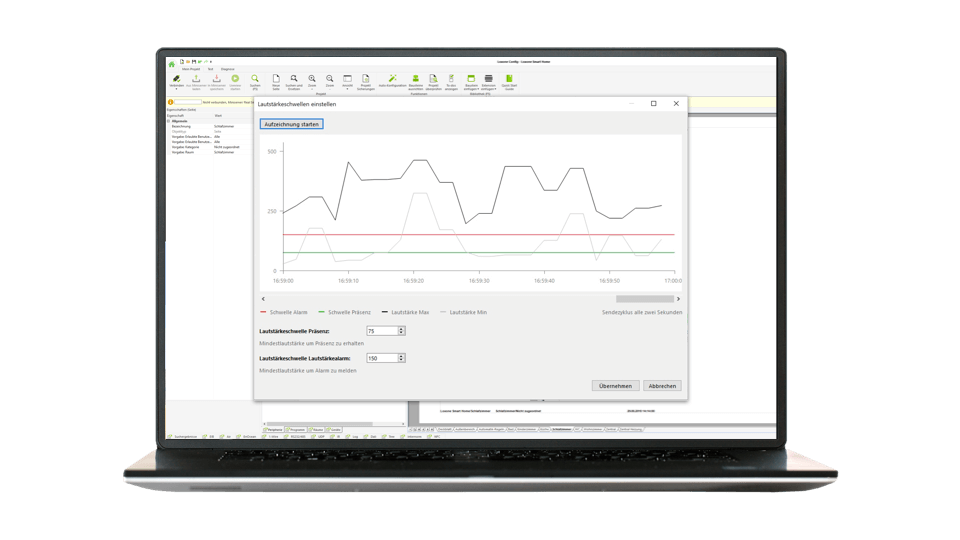Collapse the Allgemein properties group
This screenshot has height=540, width=960.
(169, 121)
